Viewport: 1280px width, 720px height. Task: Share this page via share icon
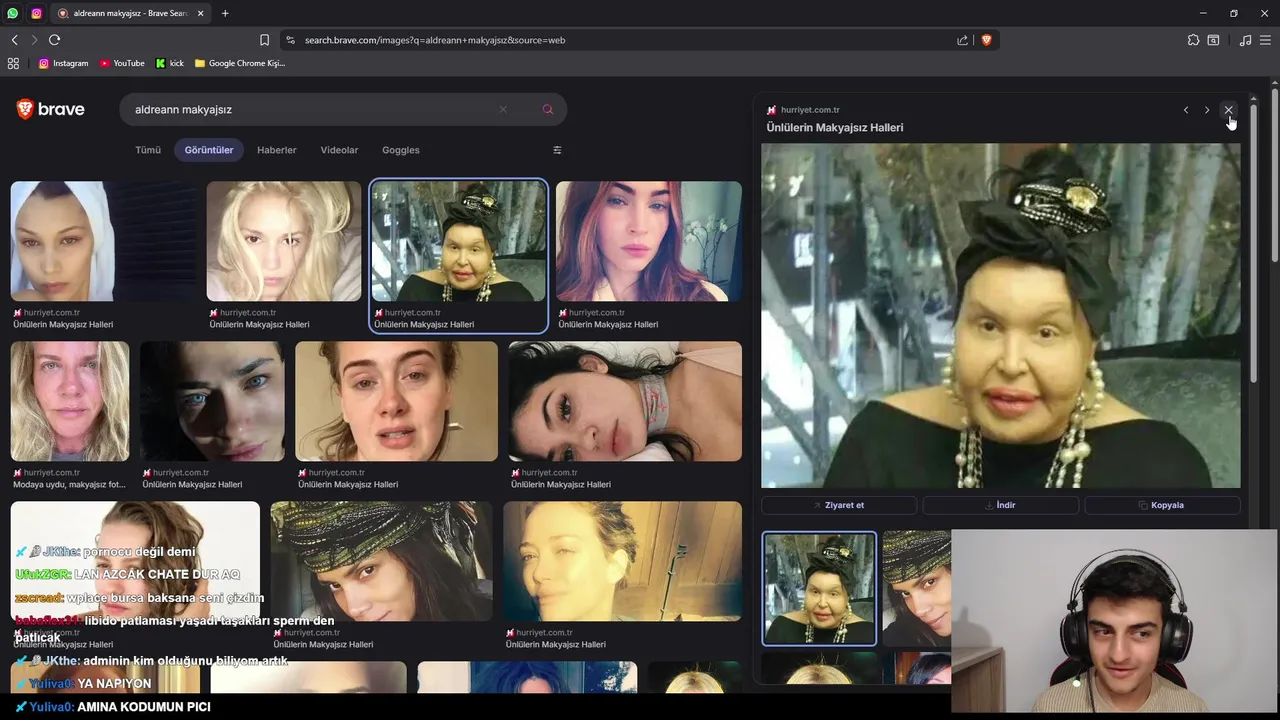962,40
